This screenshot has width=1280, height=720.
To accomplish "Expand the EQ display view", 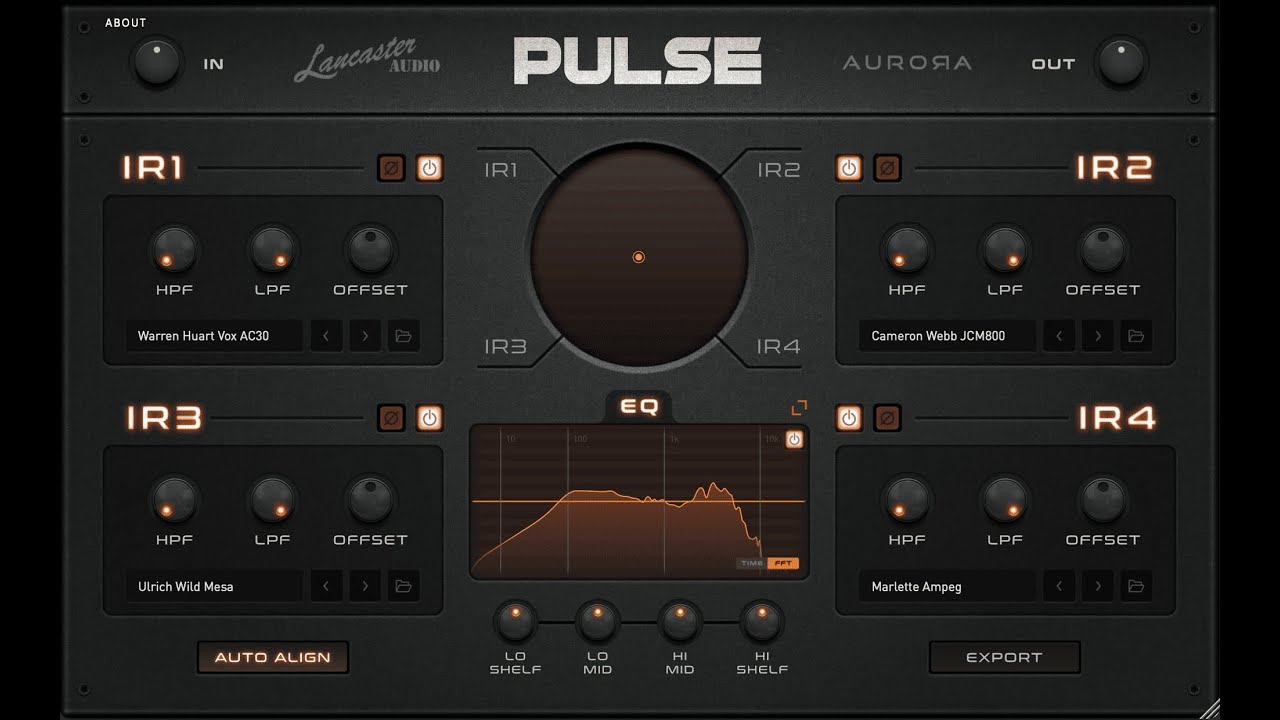I will click(x=799, y=408).
